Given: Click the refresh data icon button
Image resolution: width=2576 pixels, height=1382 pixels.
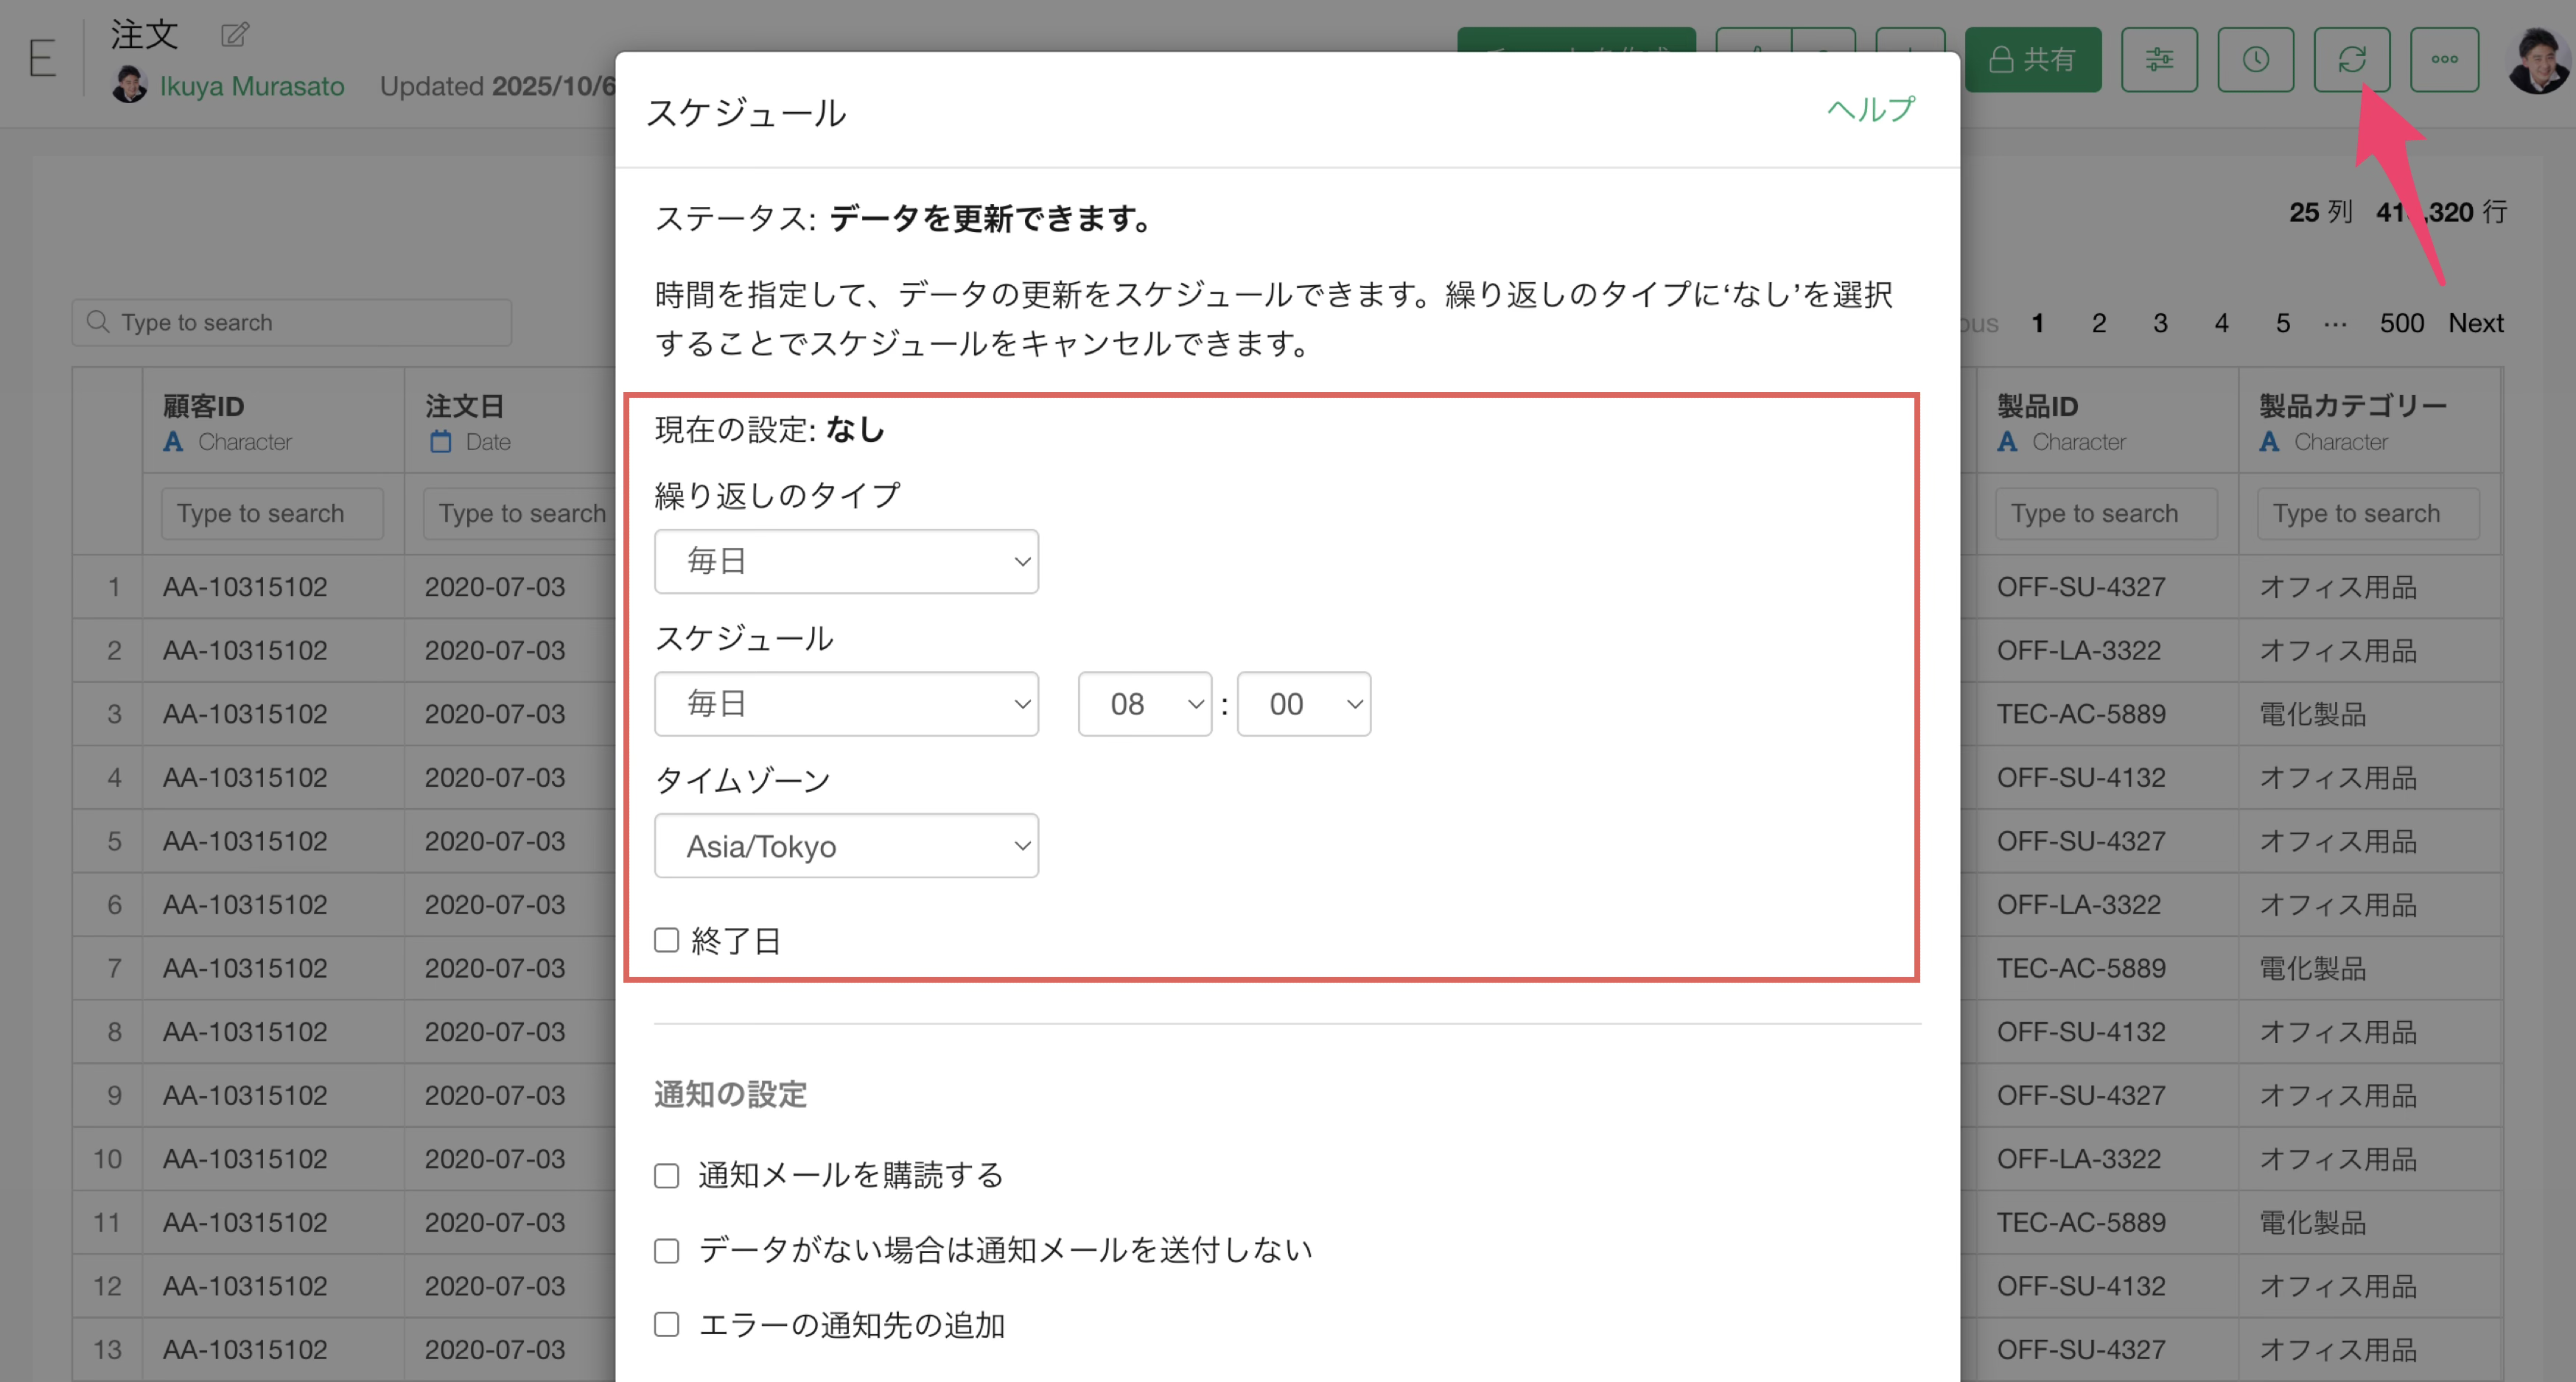Looking at the screenshot, I should pyautogui.click(x=2351, y=60).
